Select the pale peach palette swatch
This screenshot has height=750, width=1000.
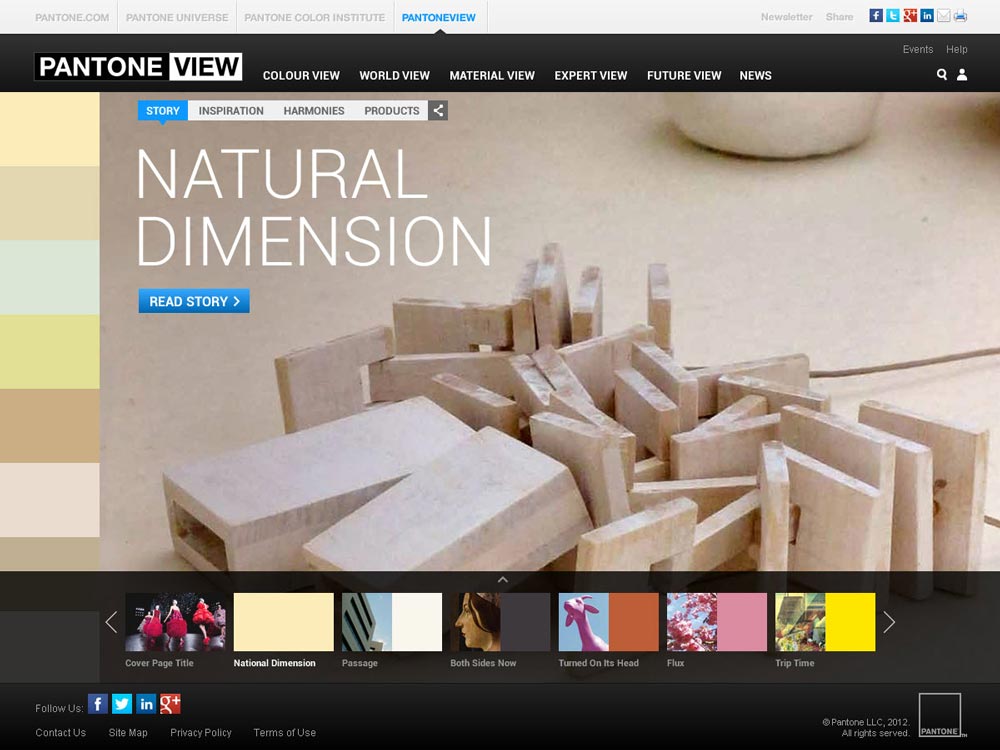[50, 499]
